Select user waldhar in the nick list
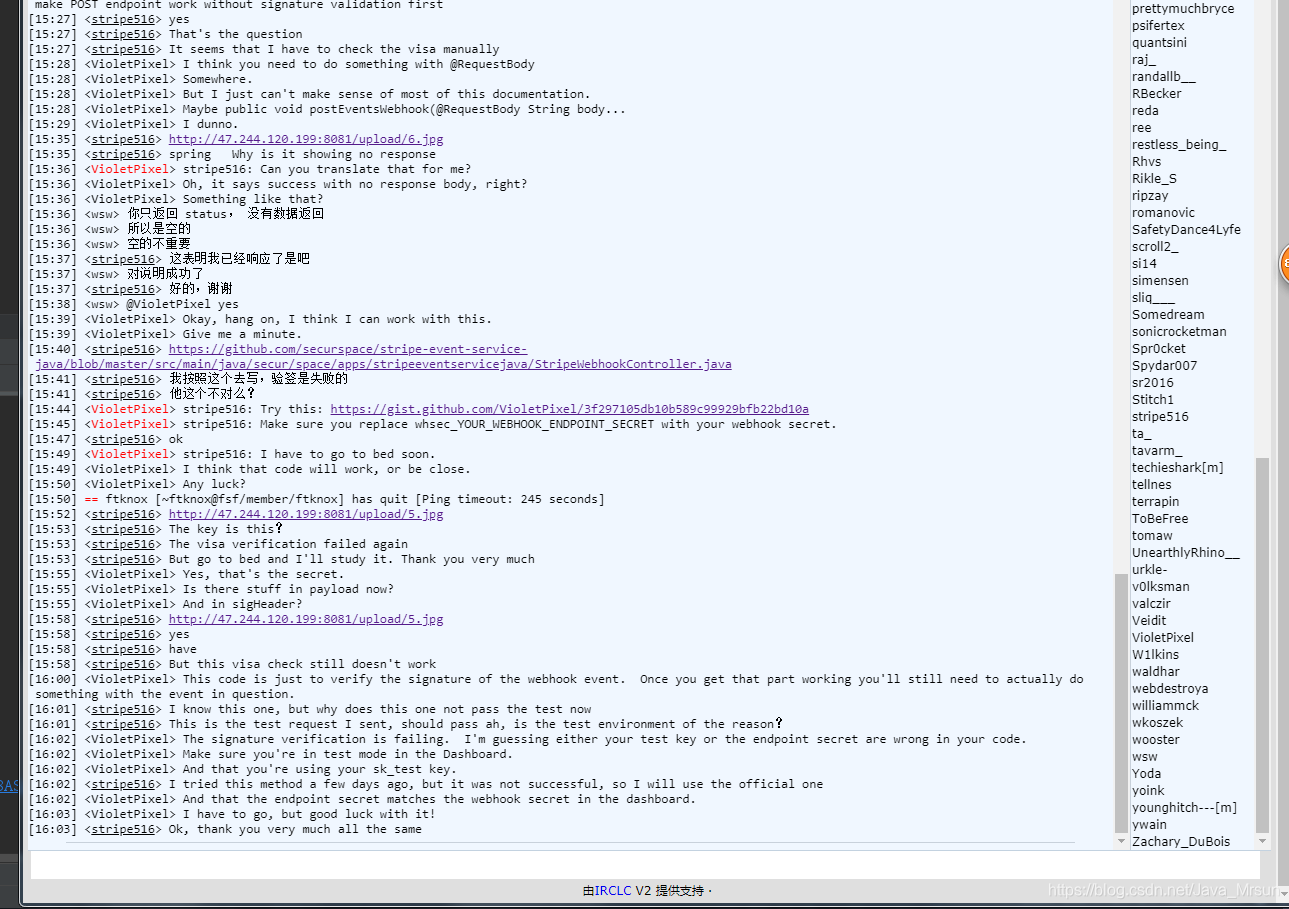This screenshot has width=1289, height=909. click(x=1156, y=672)
